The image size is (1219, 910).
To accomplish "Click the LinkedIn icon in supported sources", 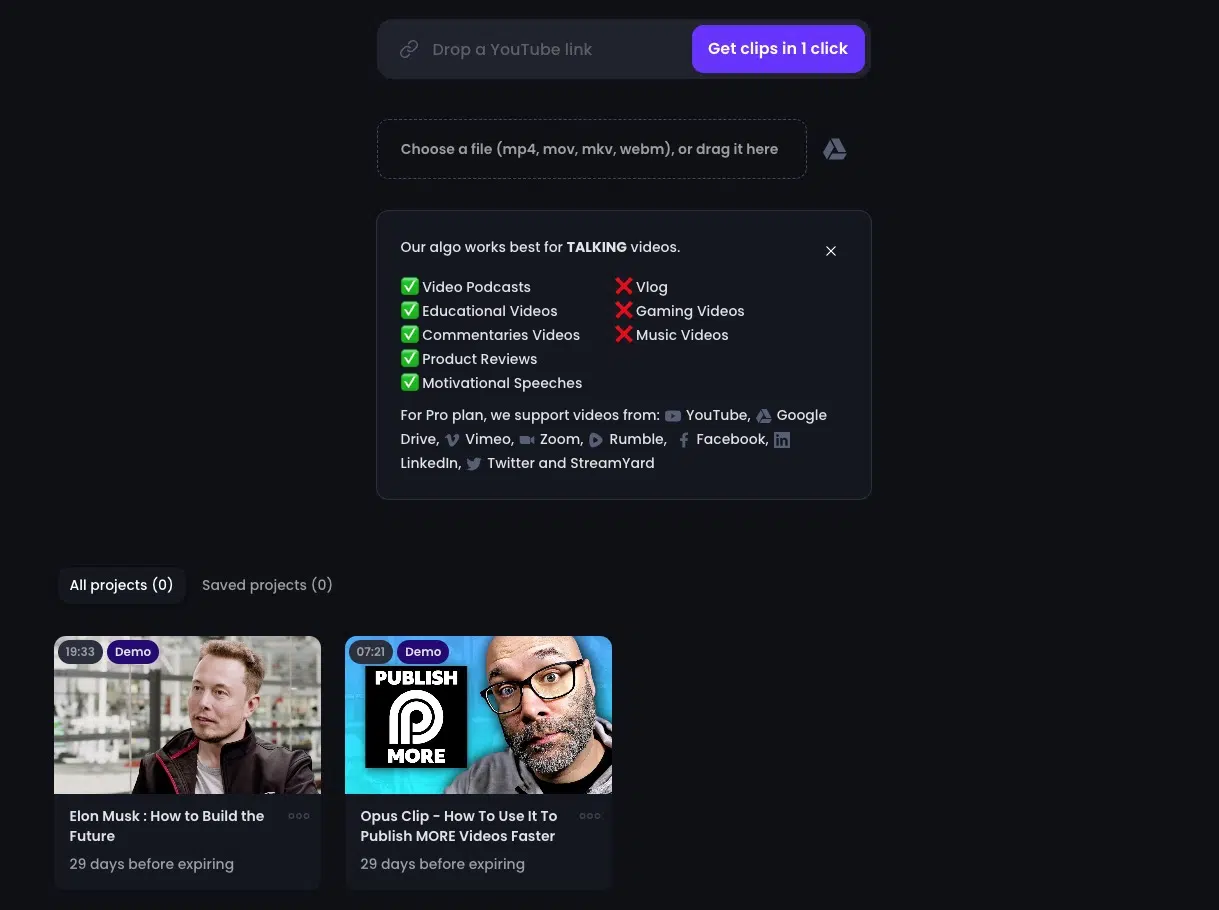I will pos(782,440).
